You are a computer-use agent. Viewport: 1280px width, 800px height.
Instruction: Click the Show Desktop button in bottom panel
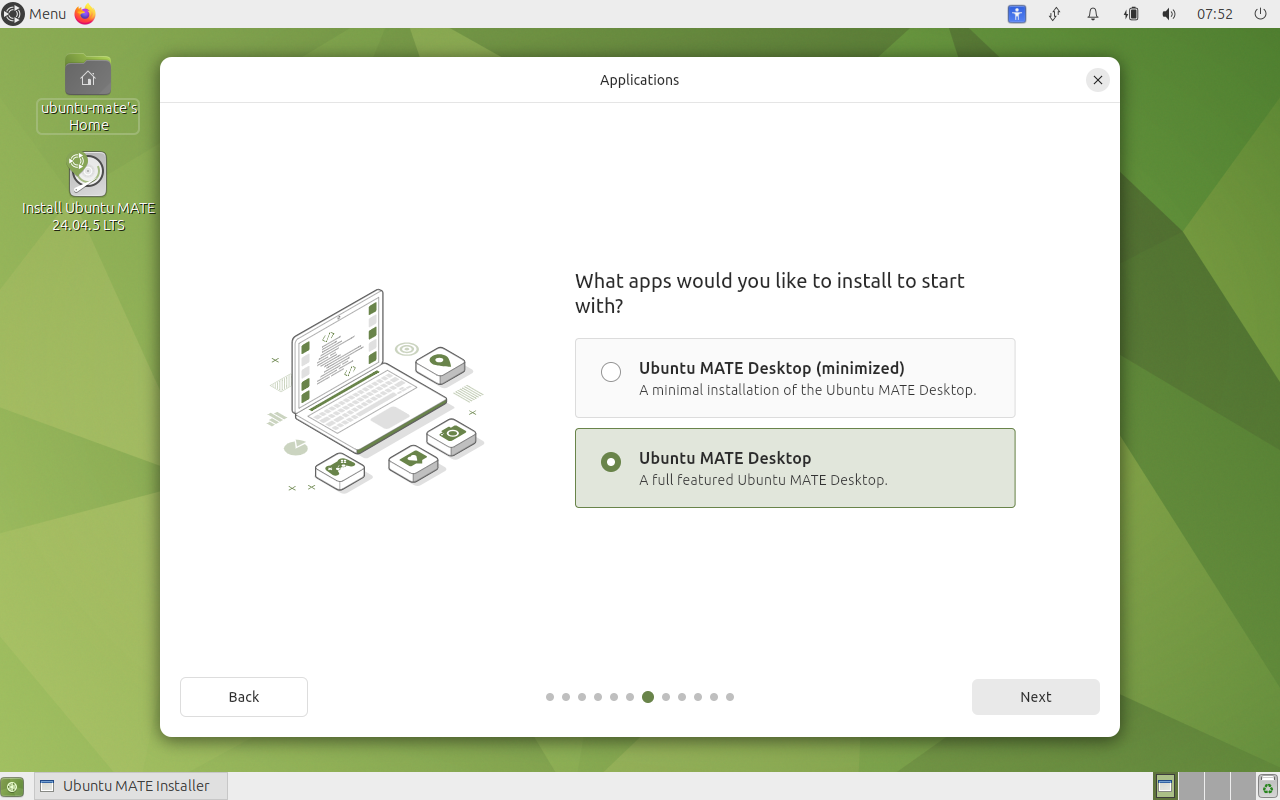coord(12,786)
